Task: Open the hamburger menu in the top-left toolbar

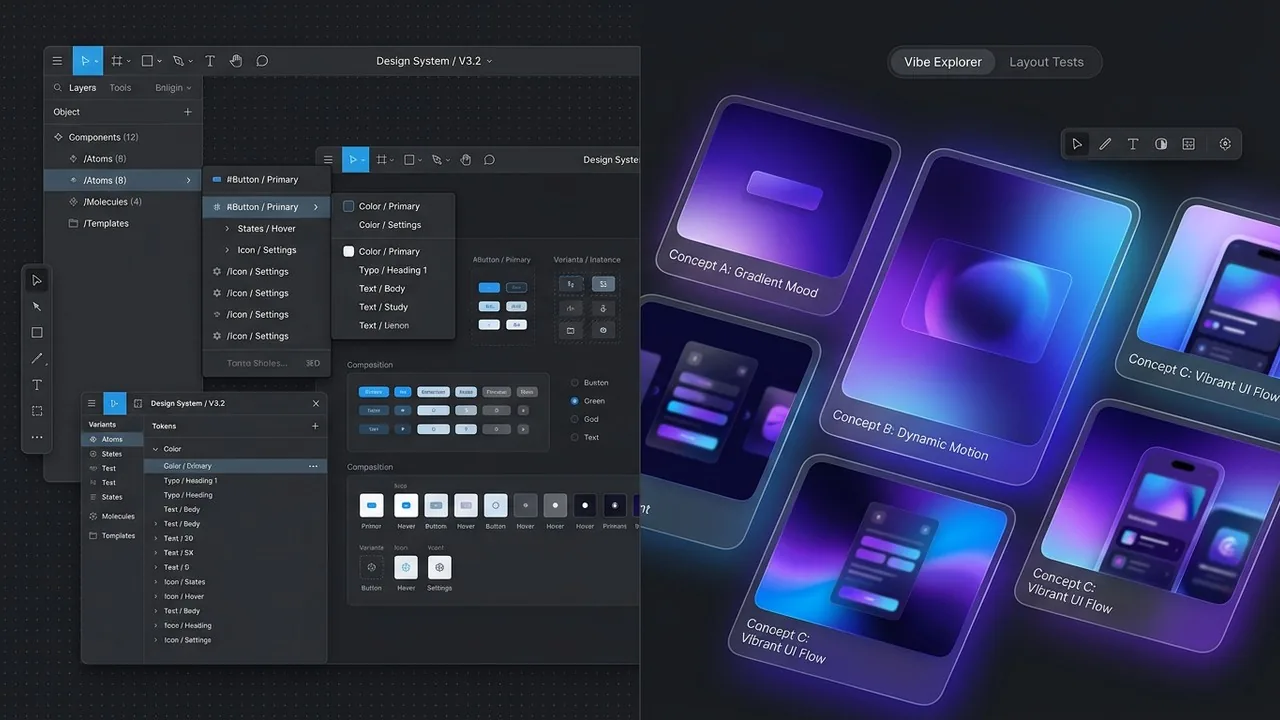Action: pos(57,61)
